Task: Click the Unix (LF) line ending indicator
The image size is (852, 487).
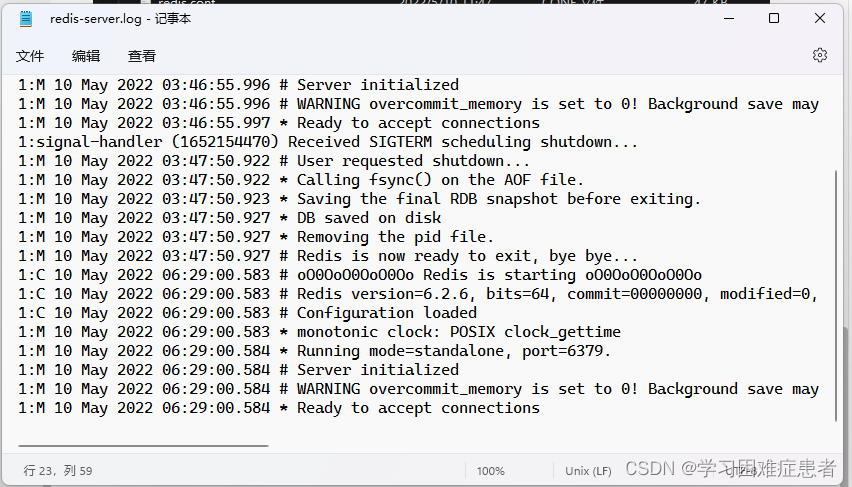Action: click(588, 470)
